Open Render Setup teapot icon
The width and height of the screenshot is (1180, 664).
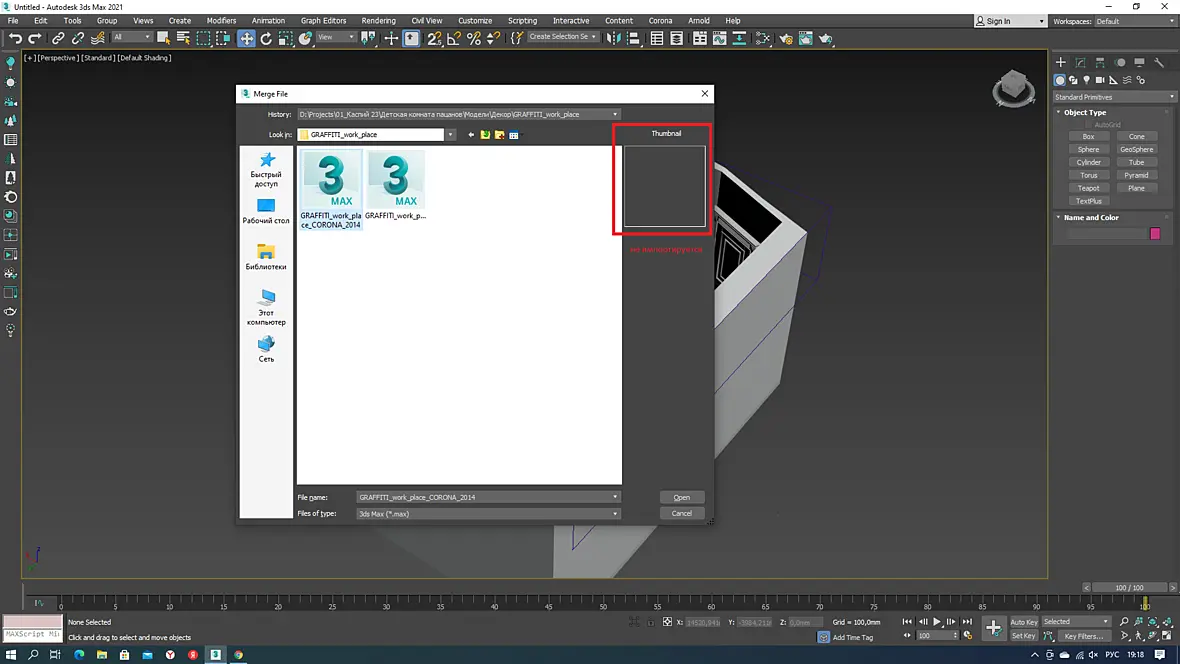[786, 38]
